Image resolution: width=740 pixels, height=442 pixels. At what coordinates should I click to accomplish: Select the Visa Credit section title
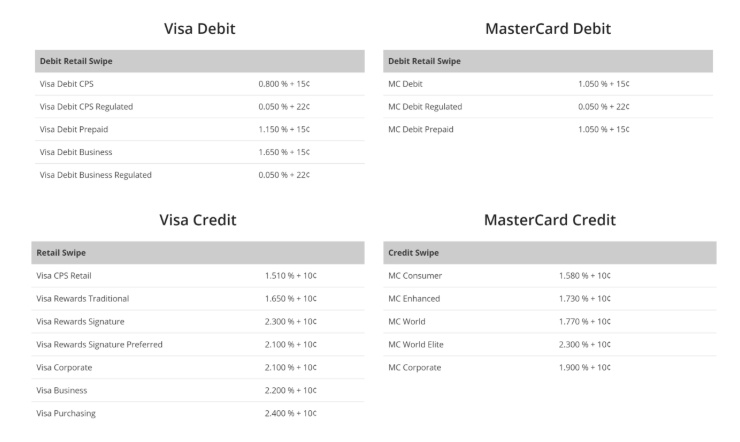click(198, 220)
